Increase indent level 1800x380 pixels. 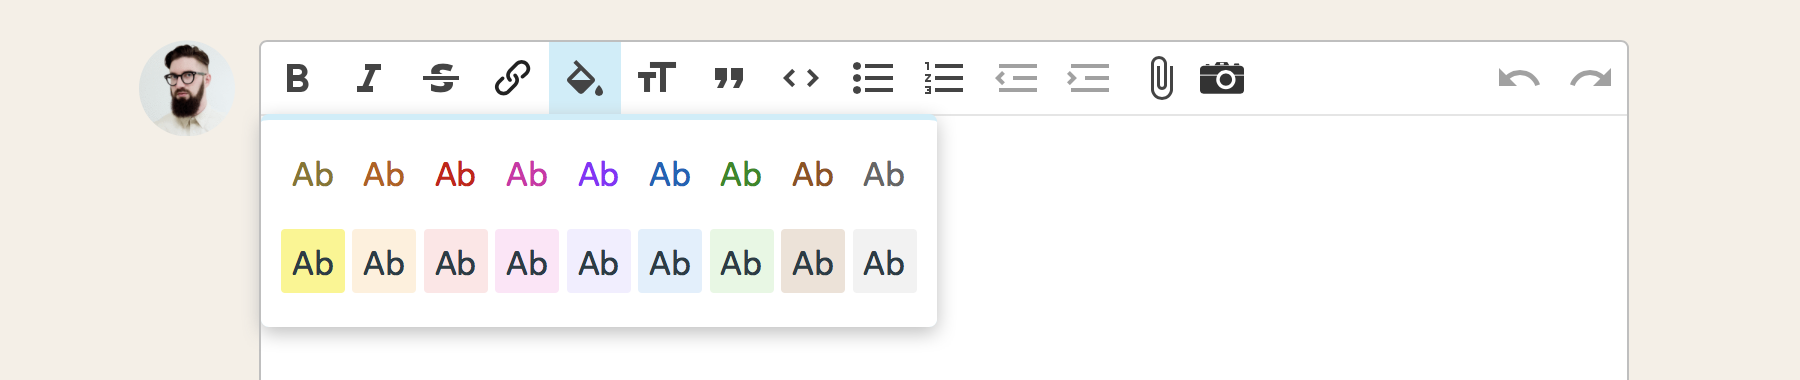[x=1089, y=78]
